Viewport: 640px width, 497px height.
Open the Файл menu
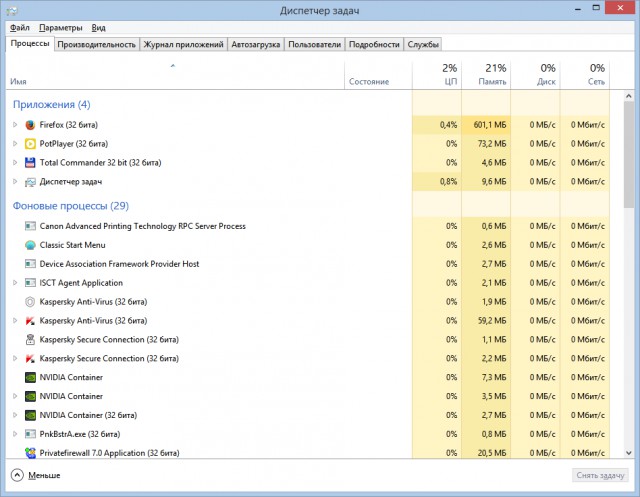click(x=20, y=28)
